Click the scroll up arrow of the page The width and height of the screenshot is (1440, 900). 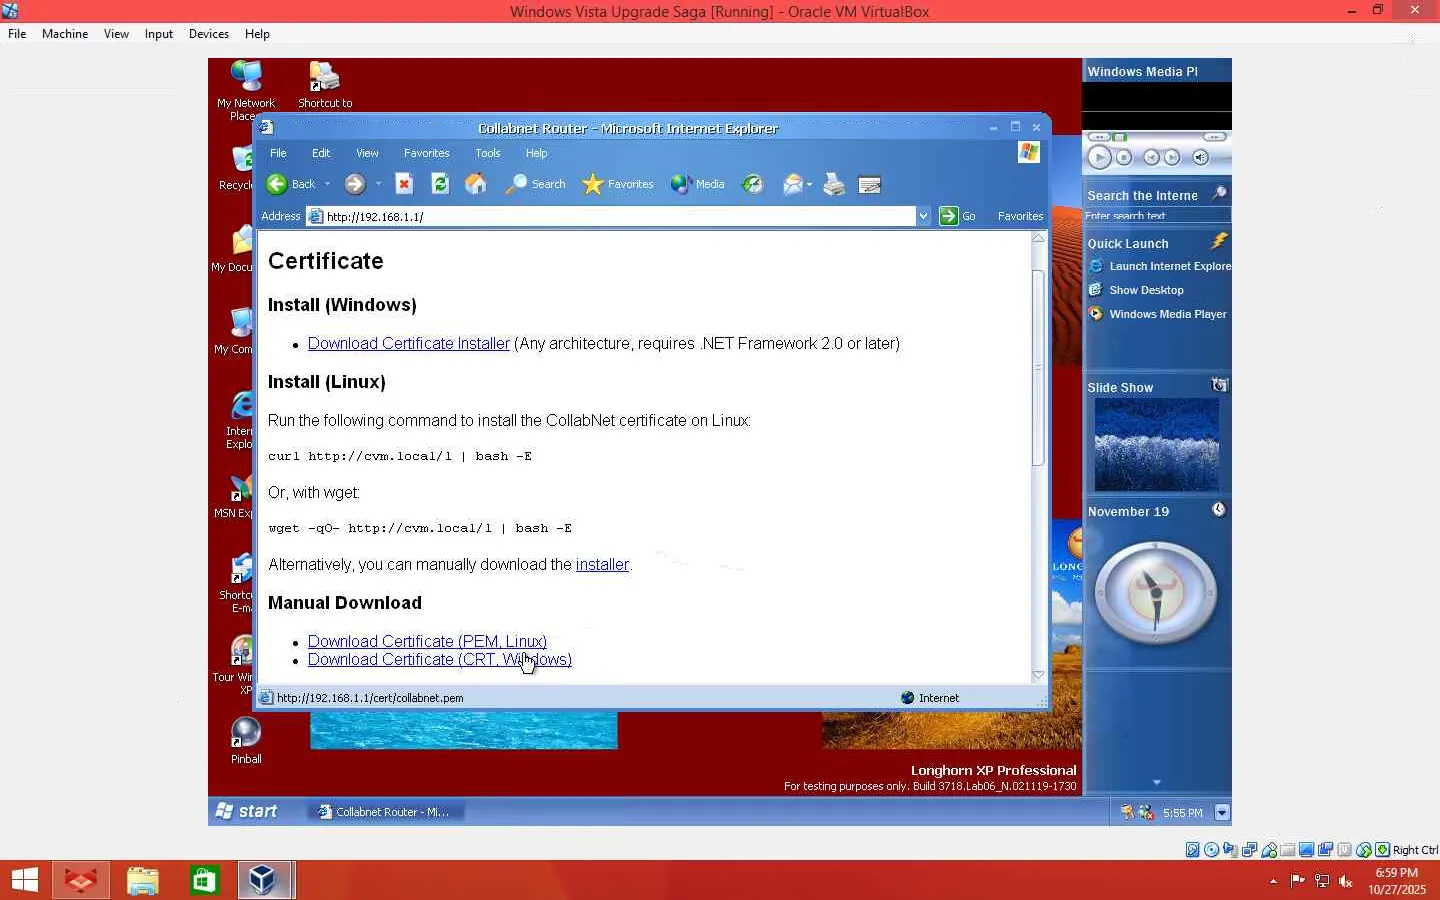point(1038,238)
